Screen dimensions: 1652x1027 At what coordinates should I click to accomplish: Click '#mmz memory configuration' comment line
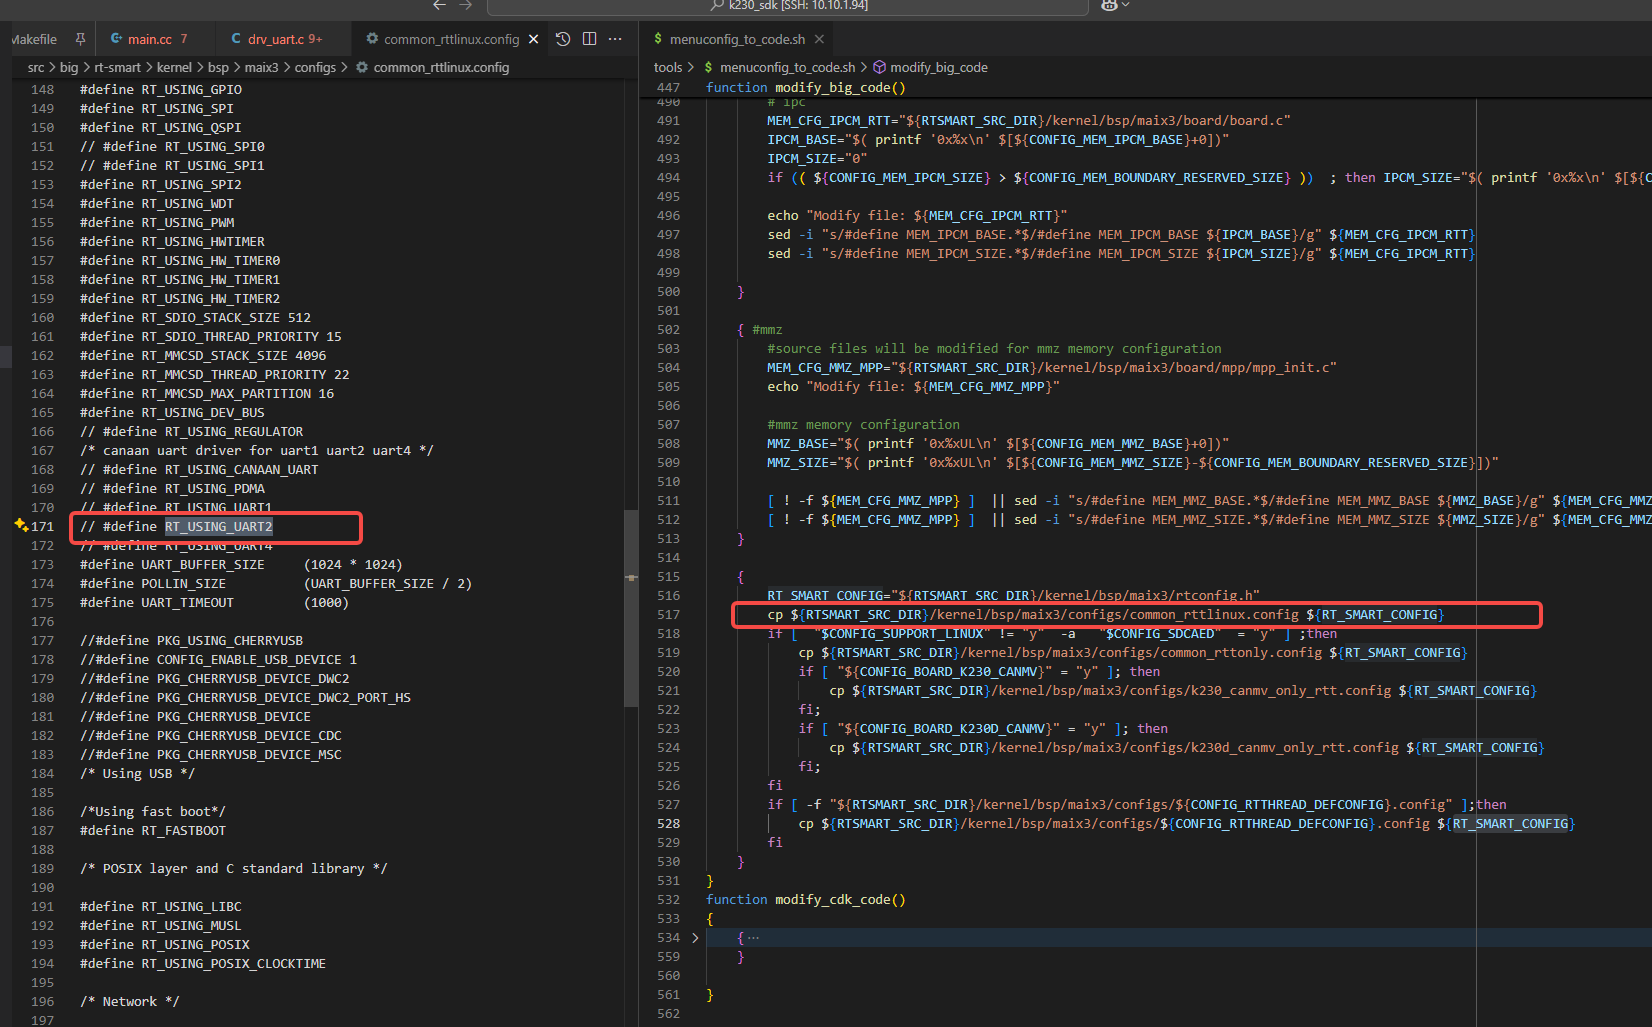coord(863,424)
